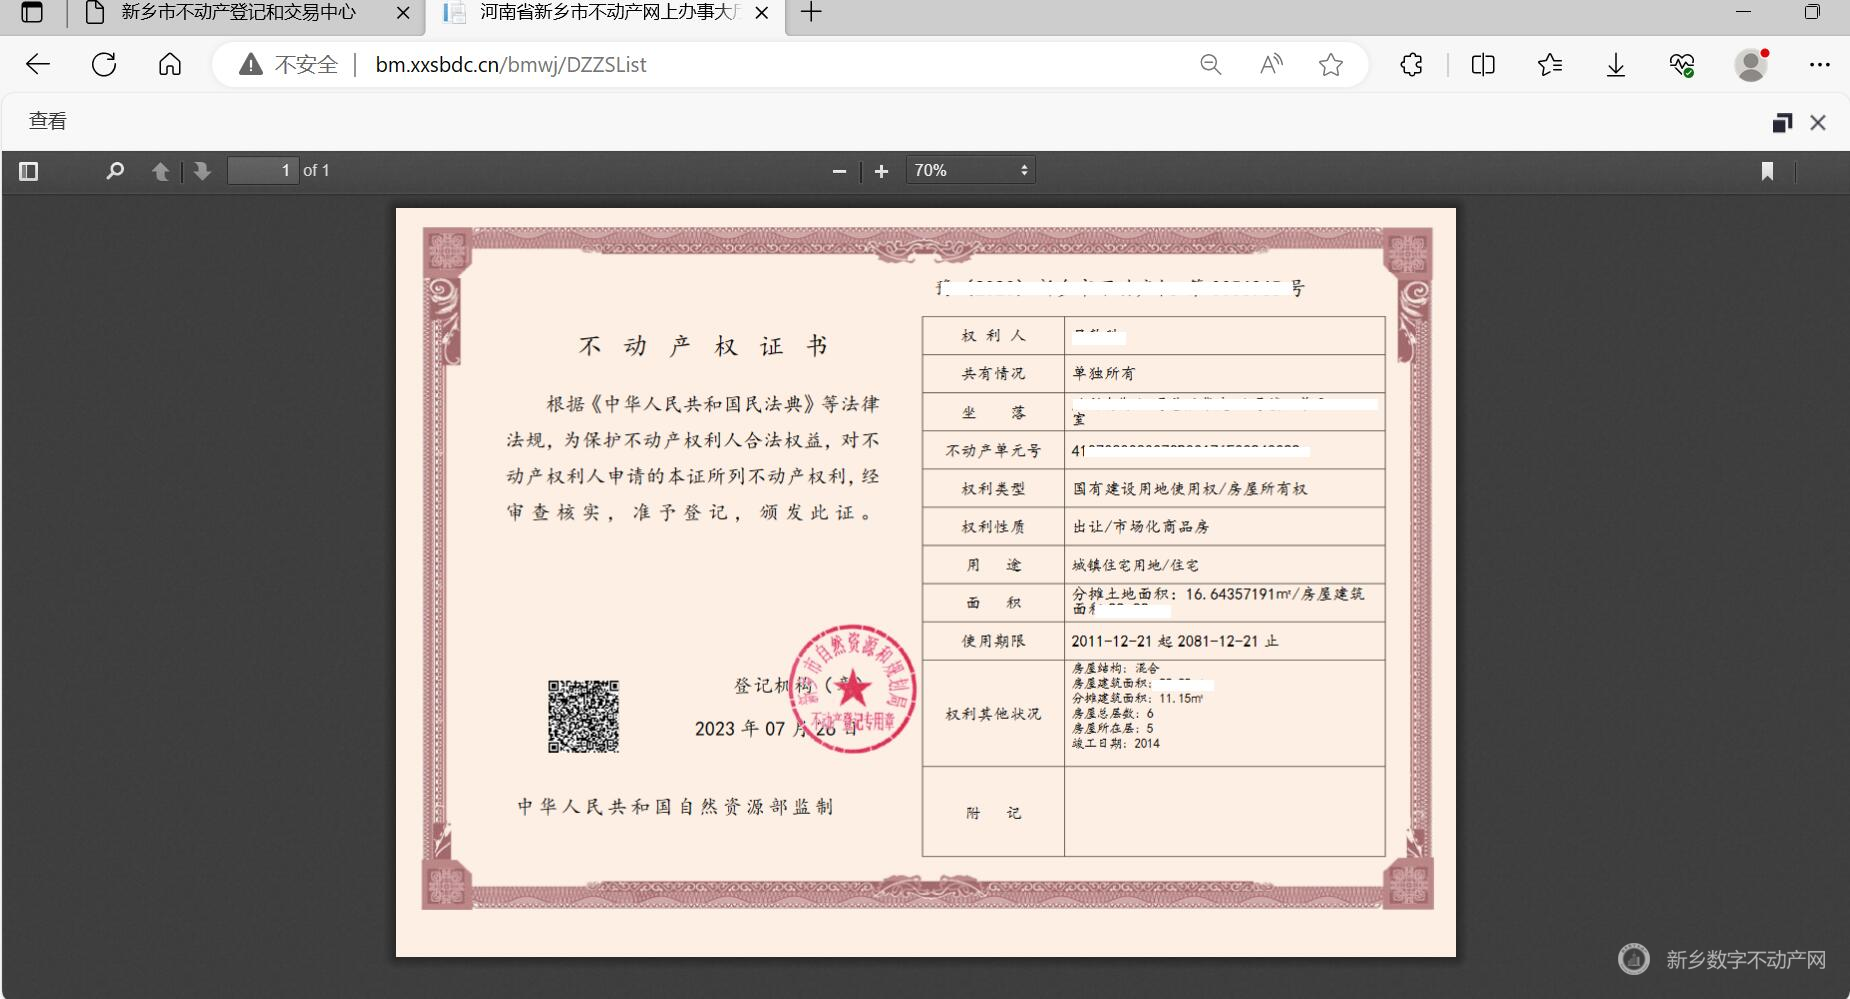Toggle favorite star for this page
The width and height of the screenshot is (1850, 999).
pyautogui.click(x=1330, y=64)
